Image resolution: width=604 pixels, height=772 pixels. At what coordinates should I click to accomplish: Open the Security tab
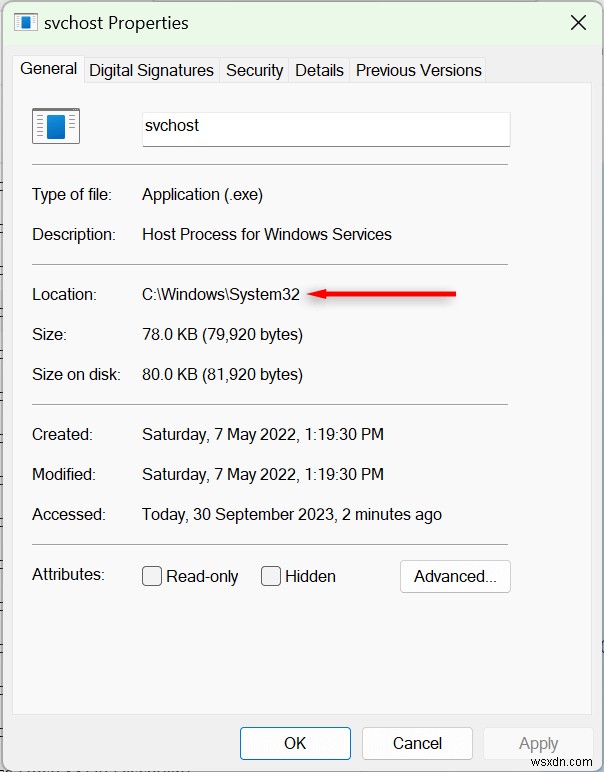[x=254, y=70]
